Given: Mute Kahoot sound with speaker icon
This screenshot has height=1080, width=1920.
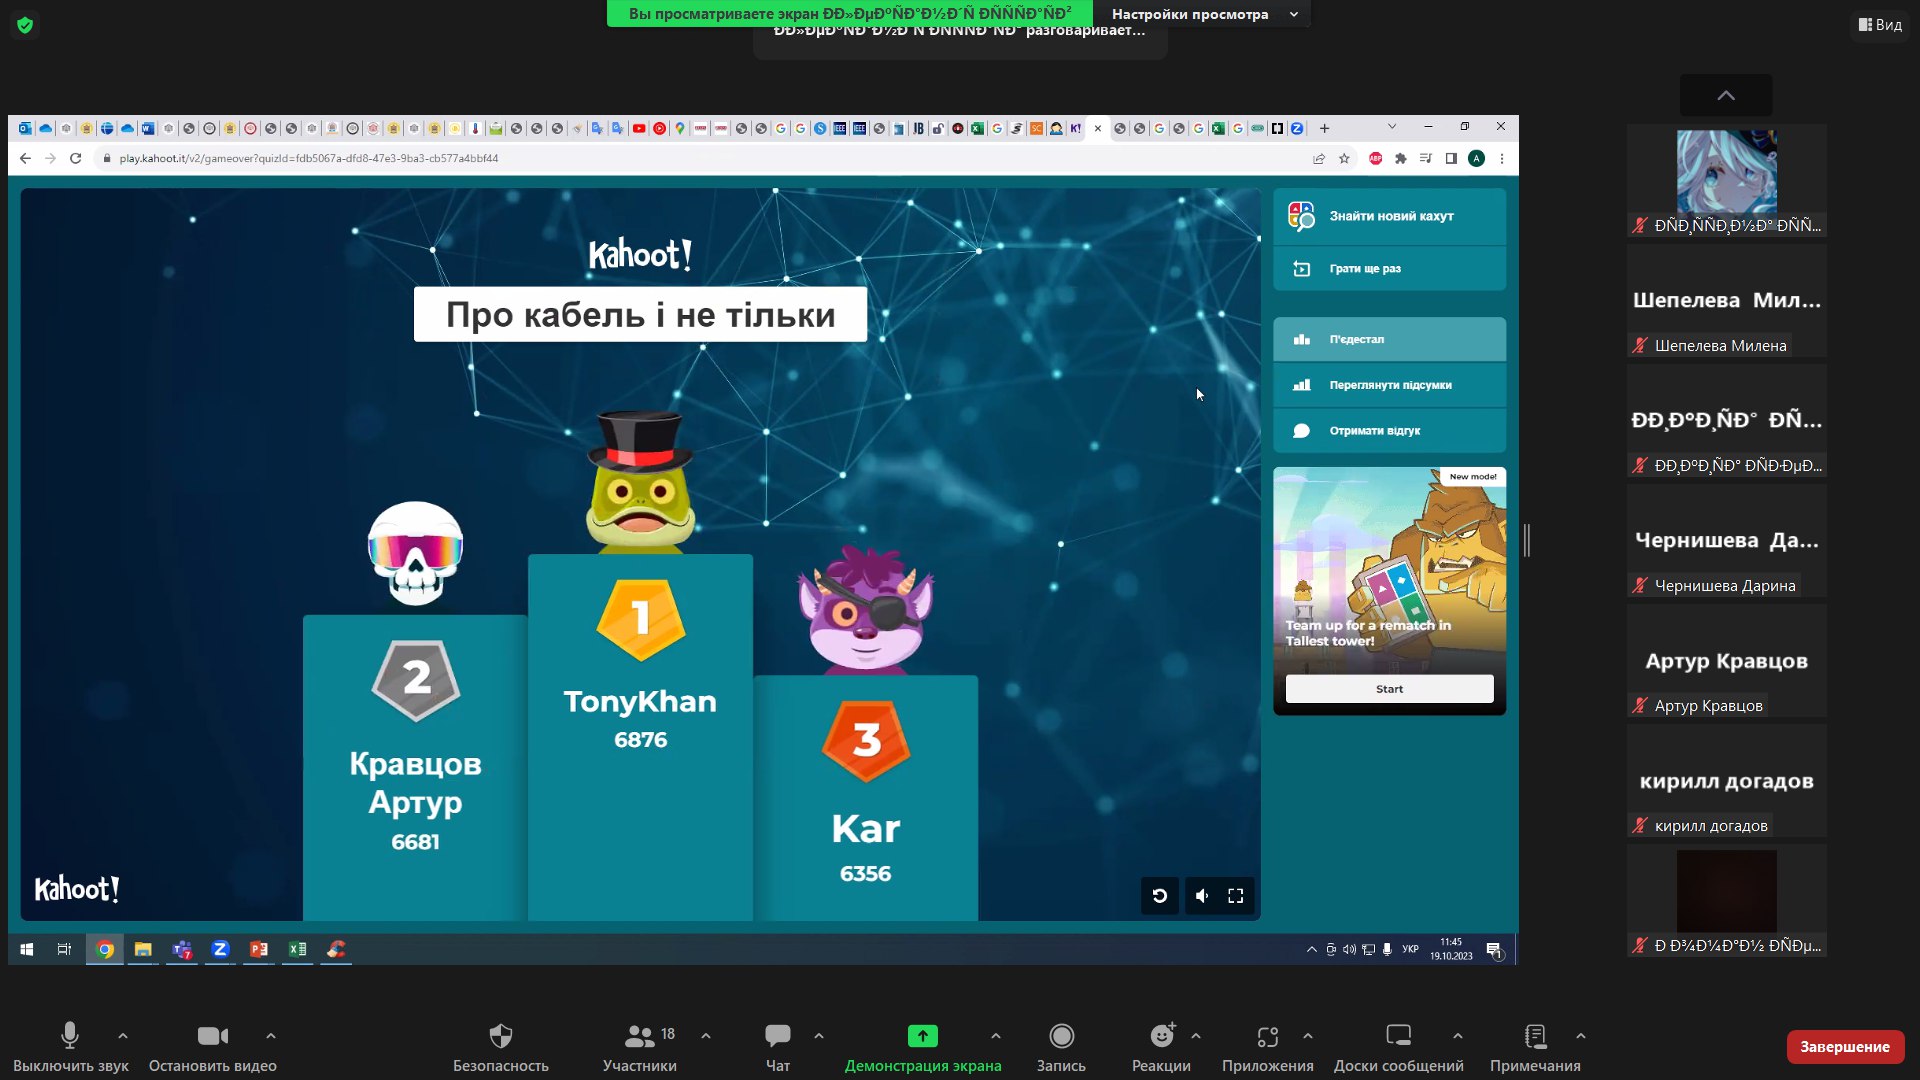Looking at the screenshot, I should (1201, 896).
